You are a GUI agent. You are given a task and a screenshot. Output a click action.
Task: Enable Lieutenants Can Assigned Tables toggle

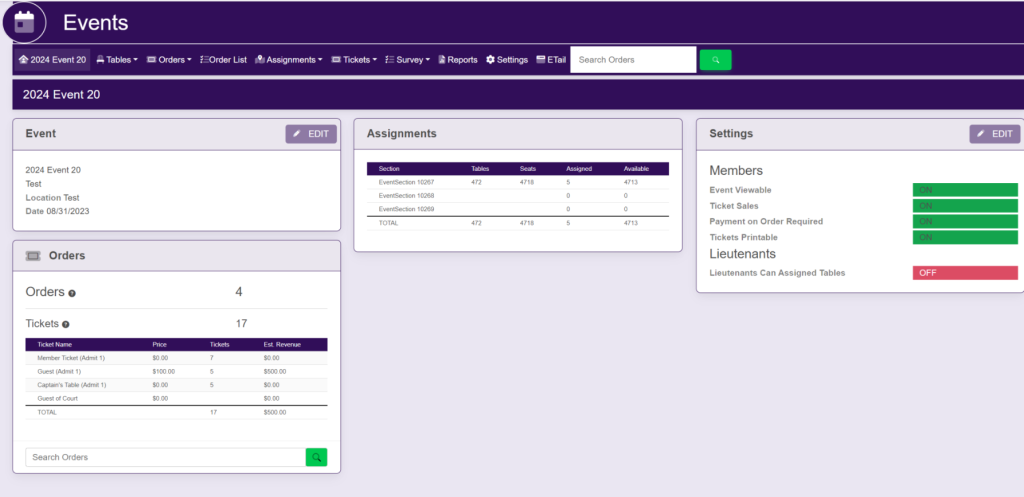coord(964,273)
